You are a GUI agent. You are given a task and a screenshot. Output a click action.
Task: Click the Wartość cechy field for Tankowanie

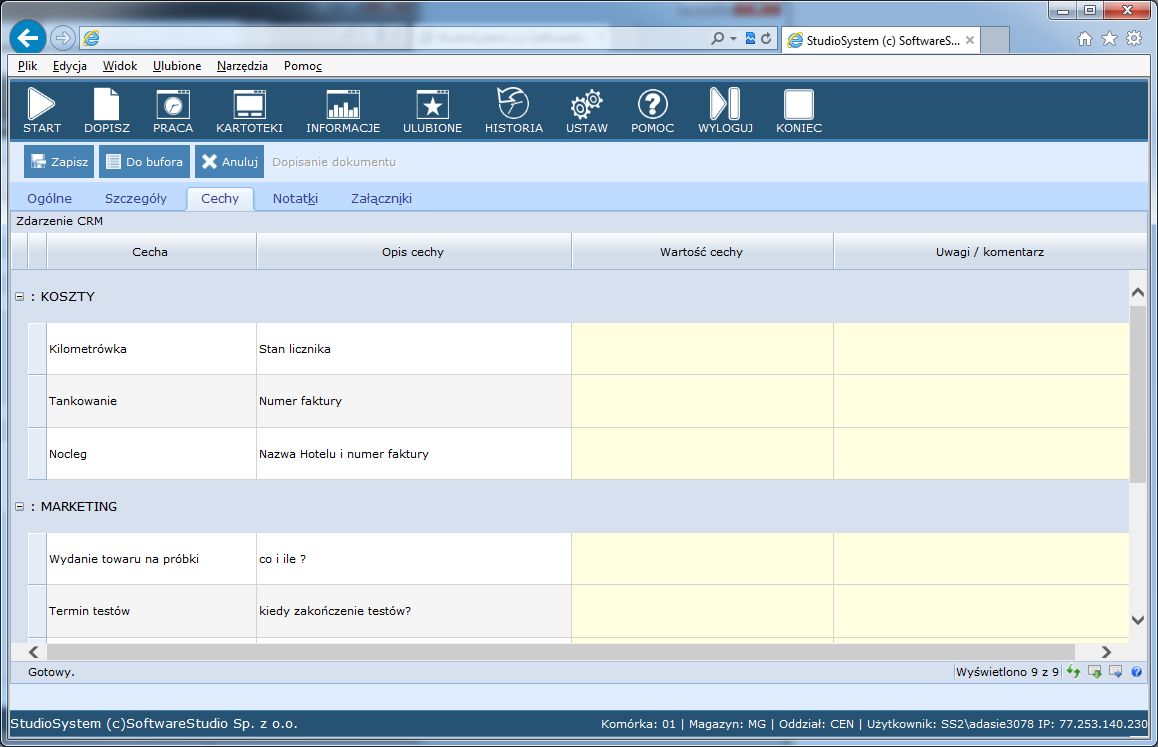pos(702,401)
